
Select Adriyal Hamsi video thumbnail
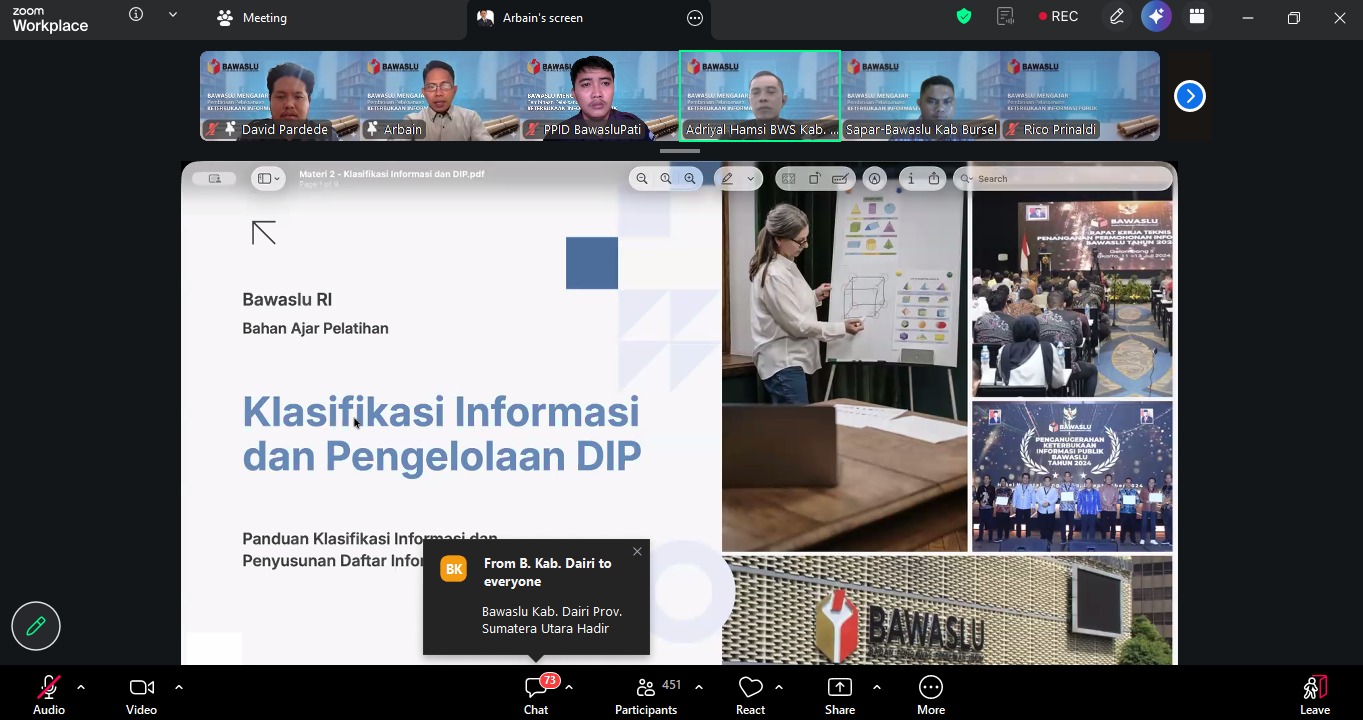tap(760, 95)
